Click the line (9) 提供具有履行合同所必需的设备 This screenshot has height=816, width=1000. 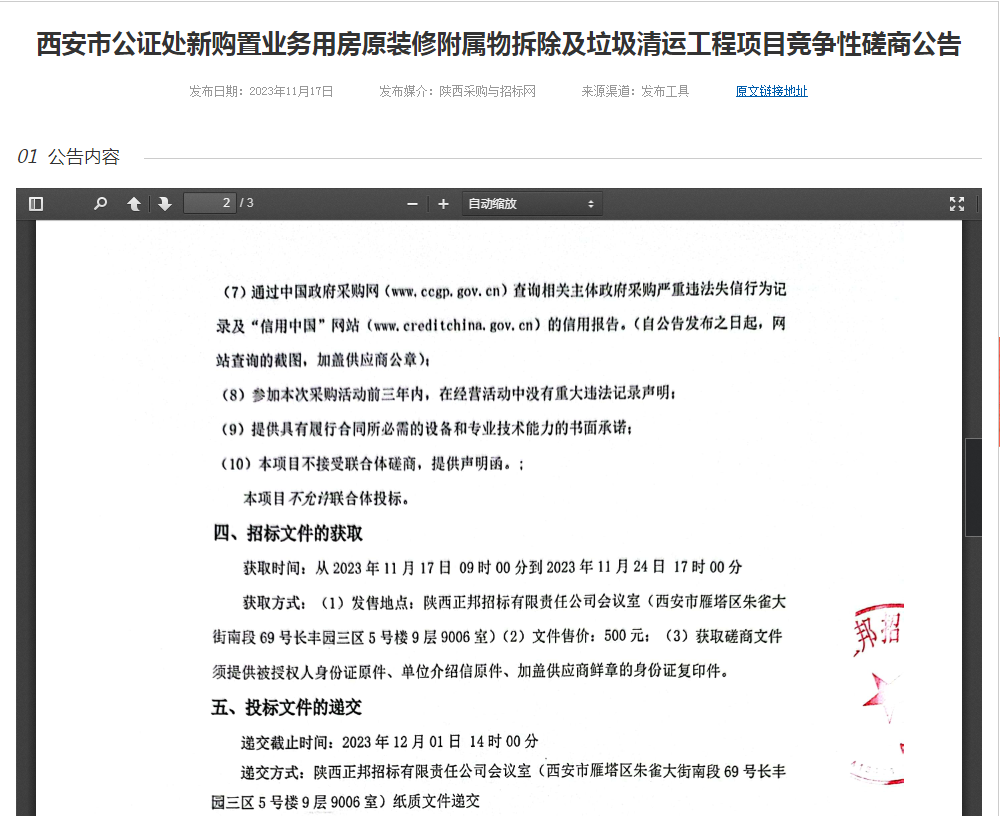pyautogui.click(x=427, y=428)
